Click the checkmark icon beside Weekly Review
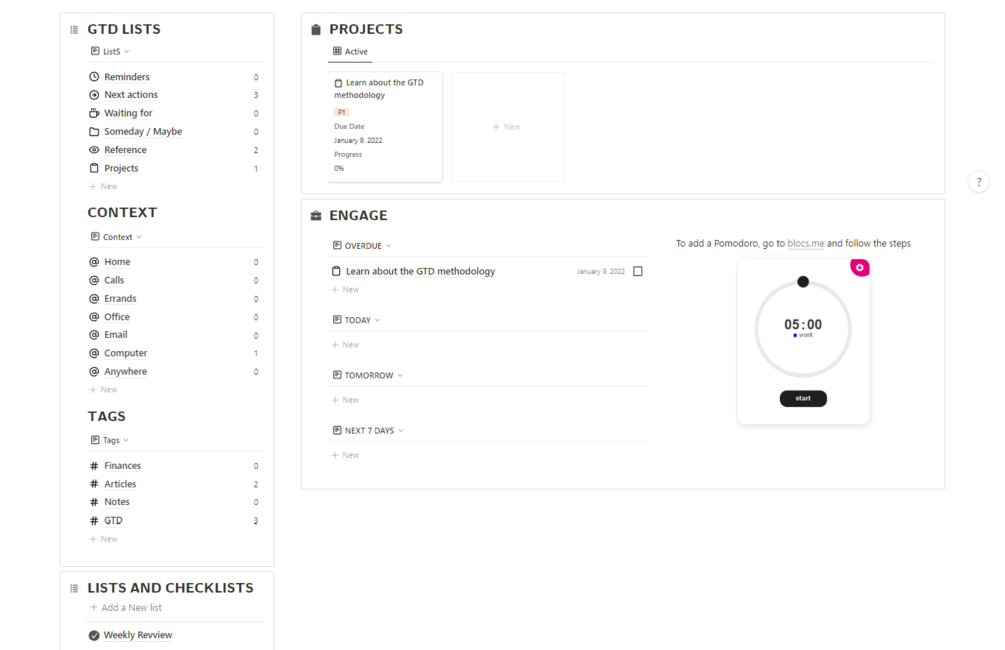The height and width of the screenshot is (650, 1005). click(x=94, y=635)
